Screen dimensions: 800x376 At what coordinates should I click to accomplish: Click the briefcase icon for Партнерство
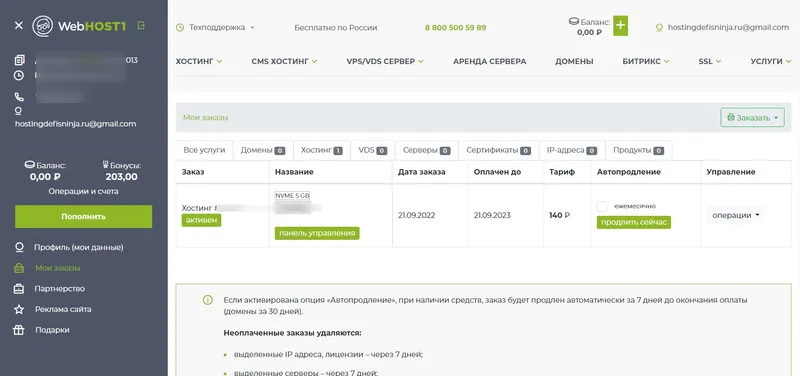point(19,289)
